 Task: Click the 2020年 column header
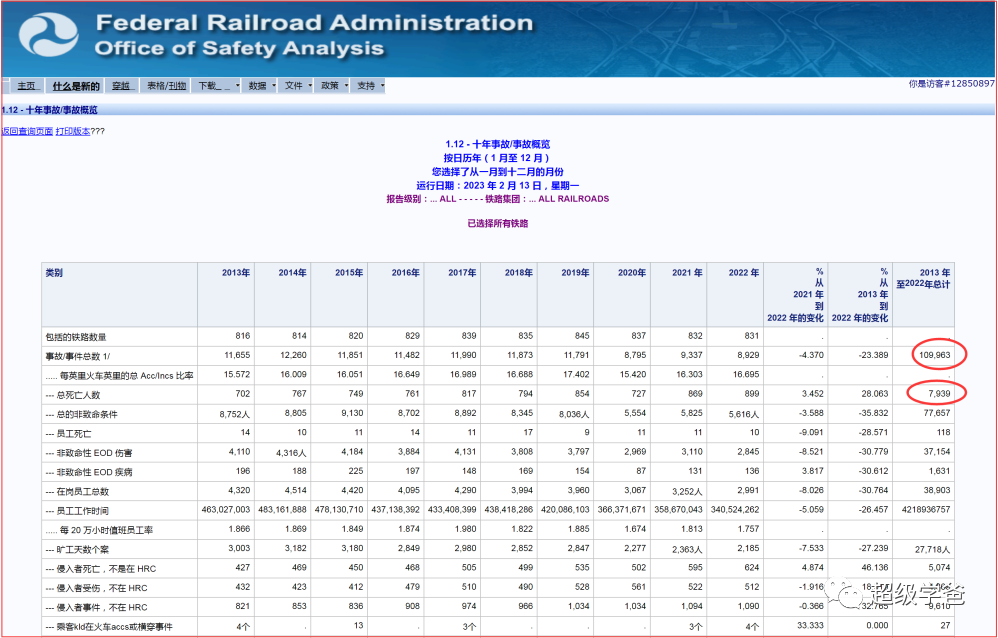pos(632,273)
